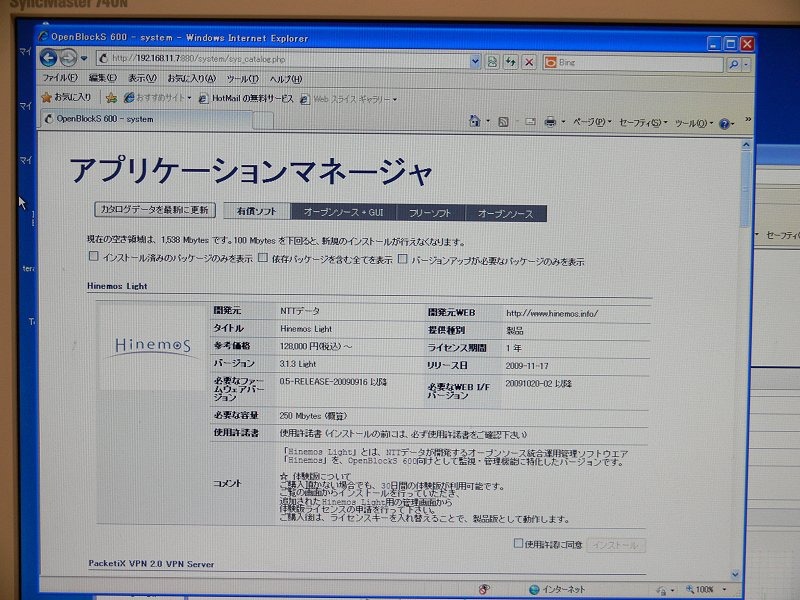Expand command bar overflow chevron
This screenshot has width=800, height=600.
[x=747, y=119]
